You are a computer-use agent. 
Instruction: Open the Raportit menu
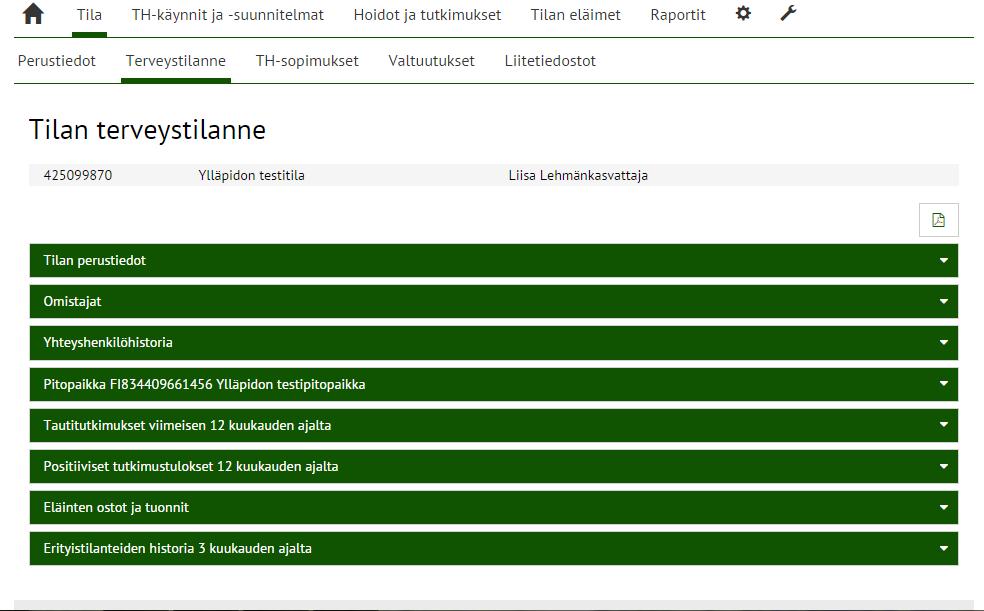678,14
